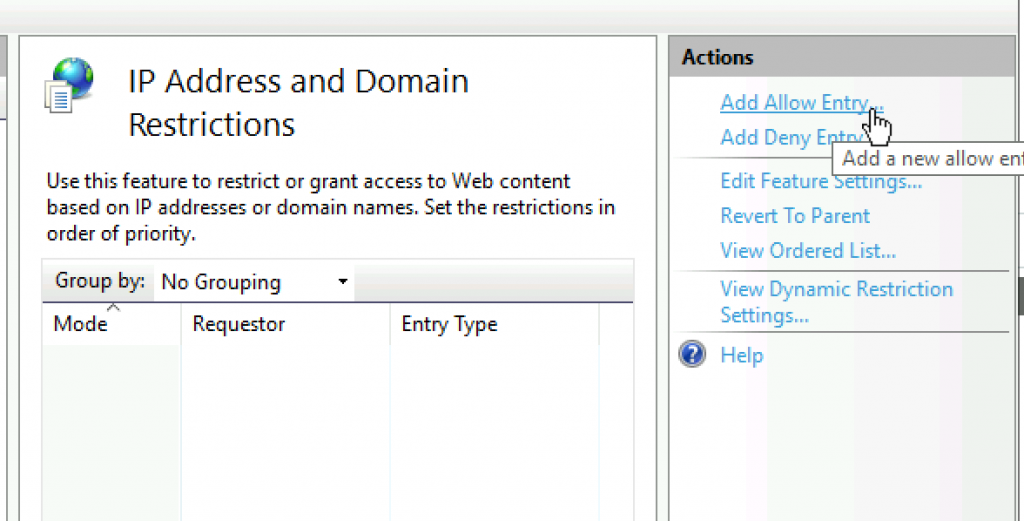The width and height of the screenshot is (1024, 521).
Task: Click the IP Address and Domain Restrictions heading
Action: 298,102
